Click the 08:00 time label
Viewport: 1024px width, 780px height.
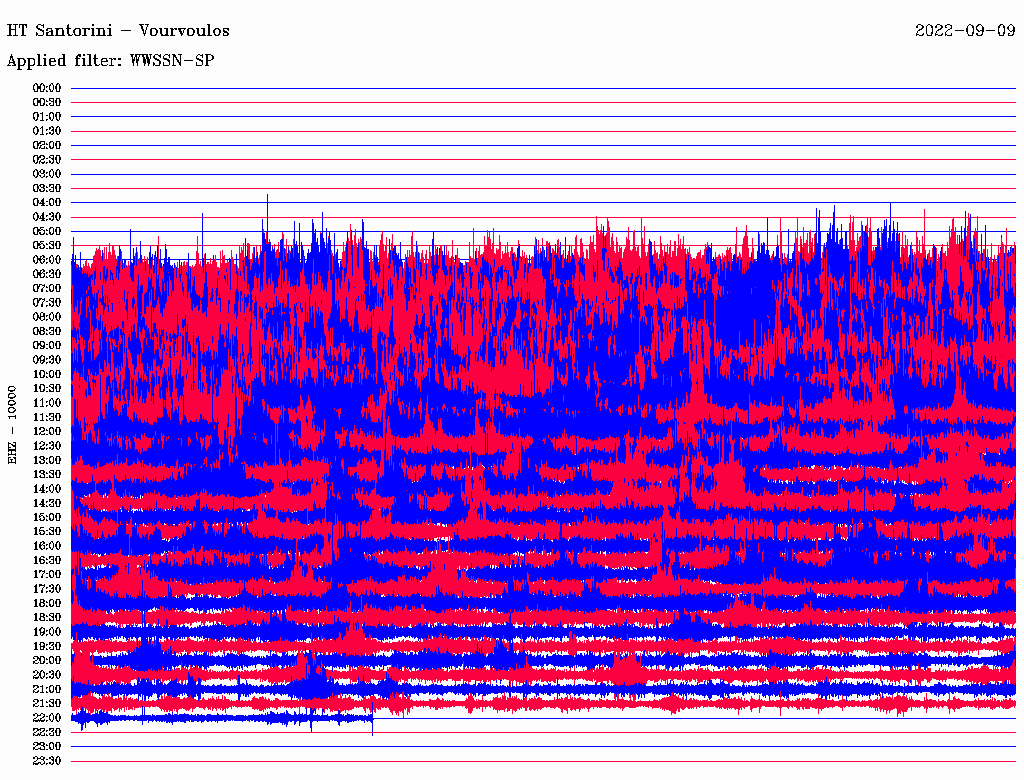[x=47, y=317]
